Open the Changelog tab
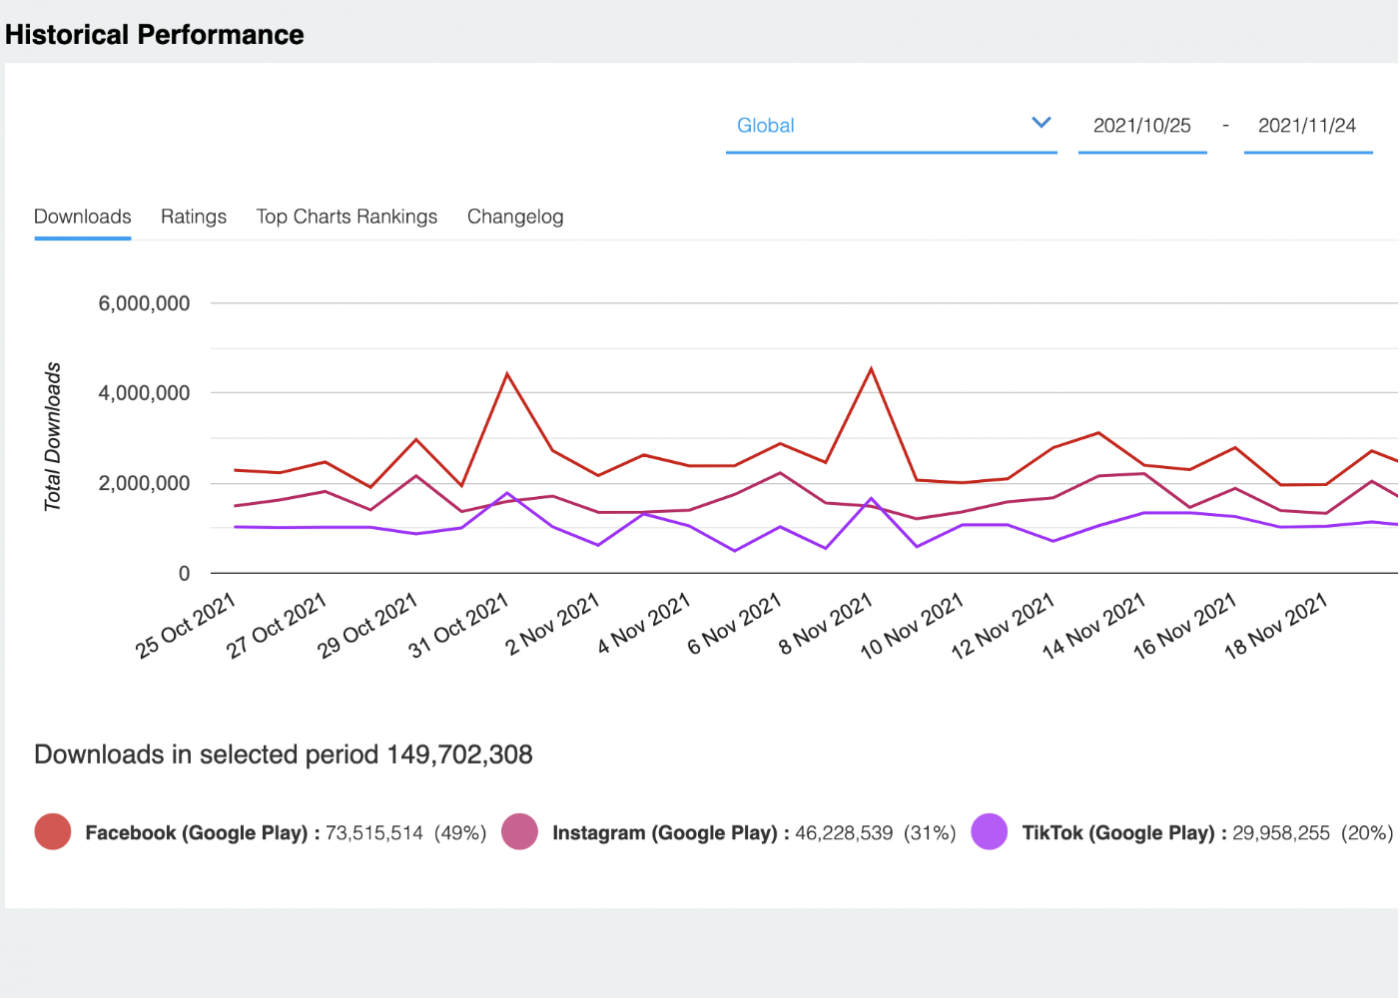The width and height of the screenshot is (1400, 998). 515,216
